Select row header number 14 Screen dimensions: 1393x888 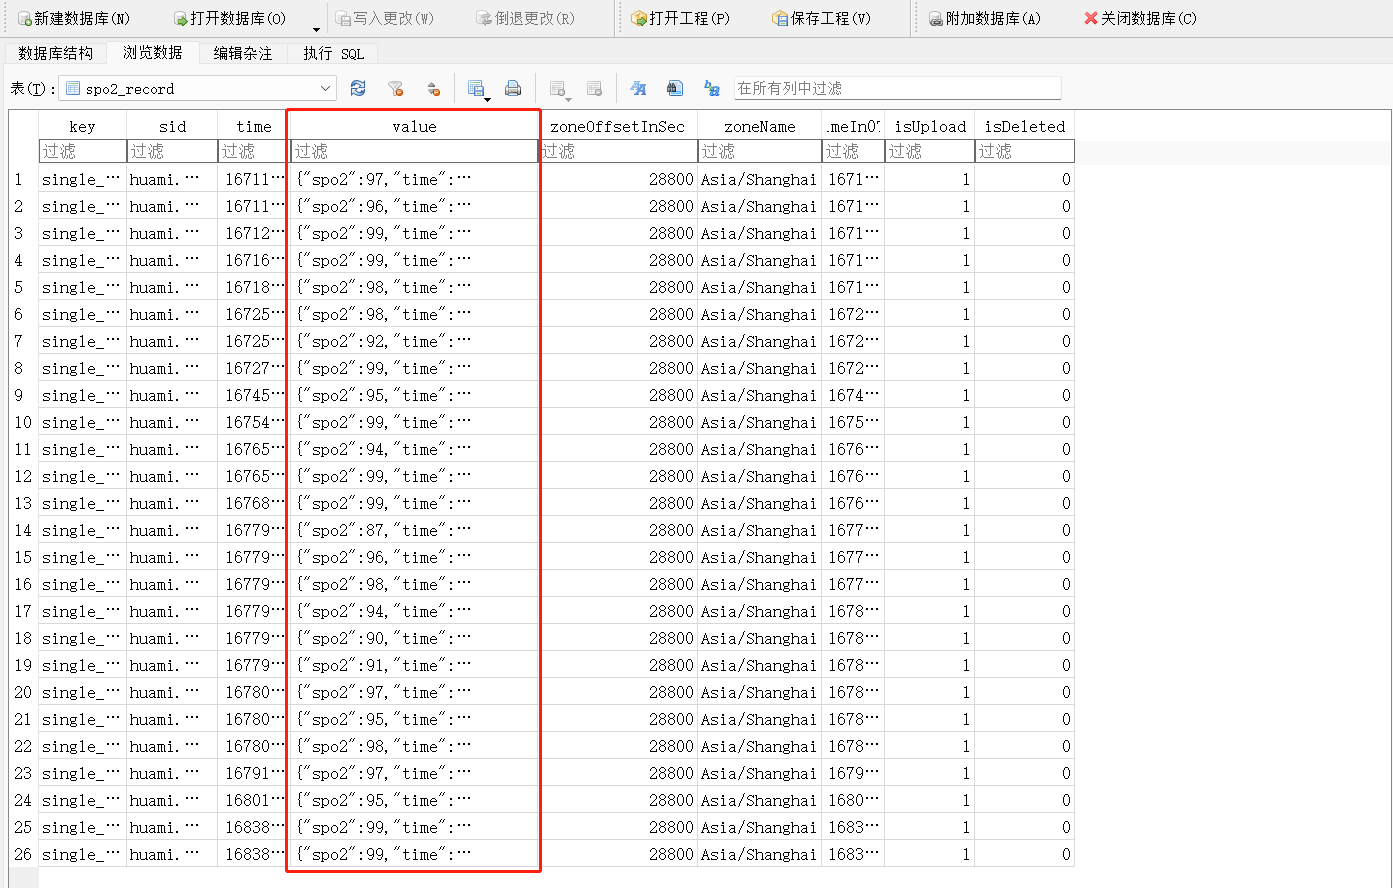[x=24, y=530]
